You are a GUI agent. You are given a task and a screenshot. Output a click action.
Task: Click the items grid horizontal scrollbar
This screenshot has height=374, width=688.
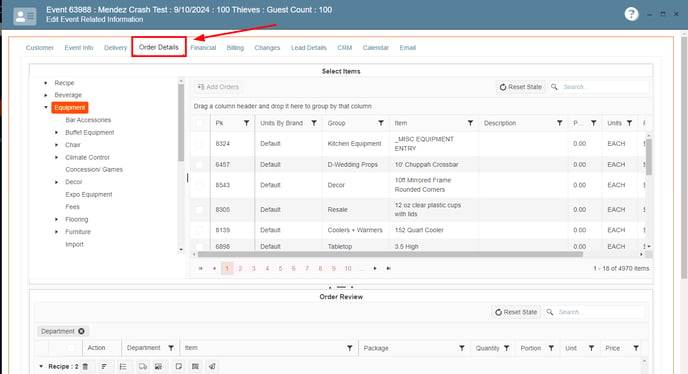tap(390, 254)
